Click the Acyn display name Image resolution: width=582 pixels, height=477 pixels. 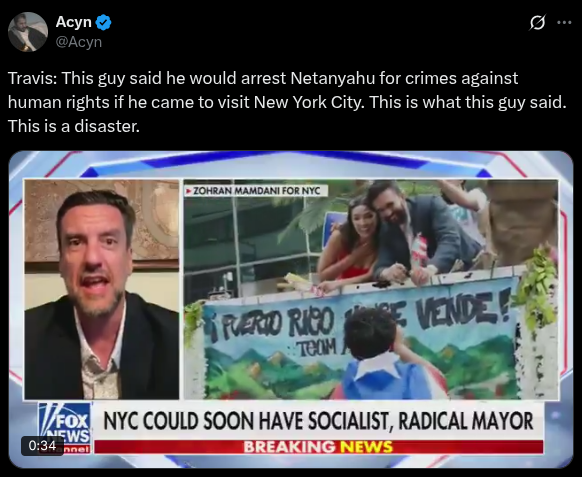coord(73,22)
